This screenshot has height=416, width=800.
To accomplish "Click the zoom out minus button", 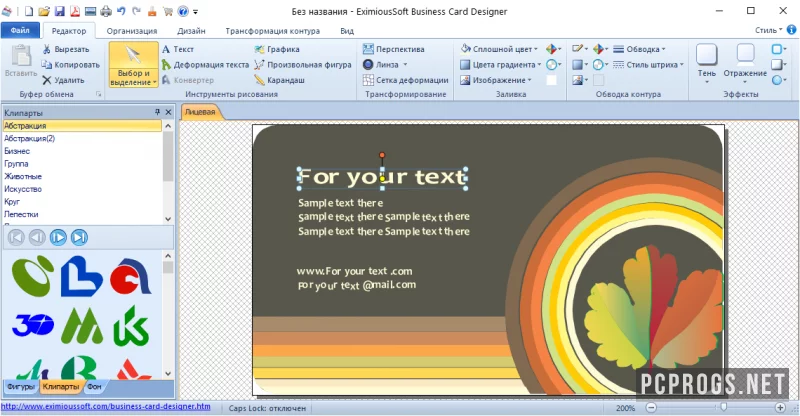I will click(651, 407).
